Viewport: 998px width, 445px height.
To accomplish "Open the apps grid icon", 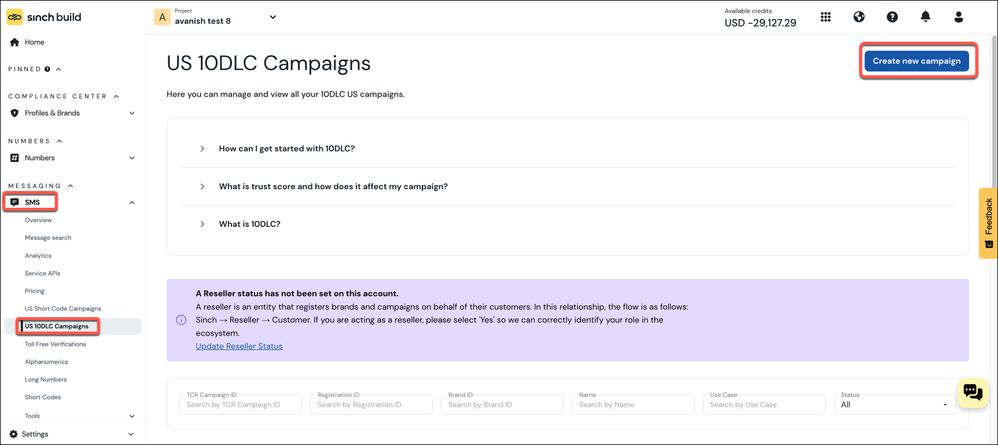I will (x=826, y=17).
